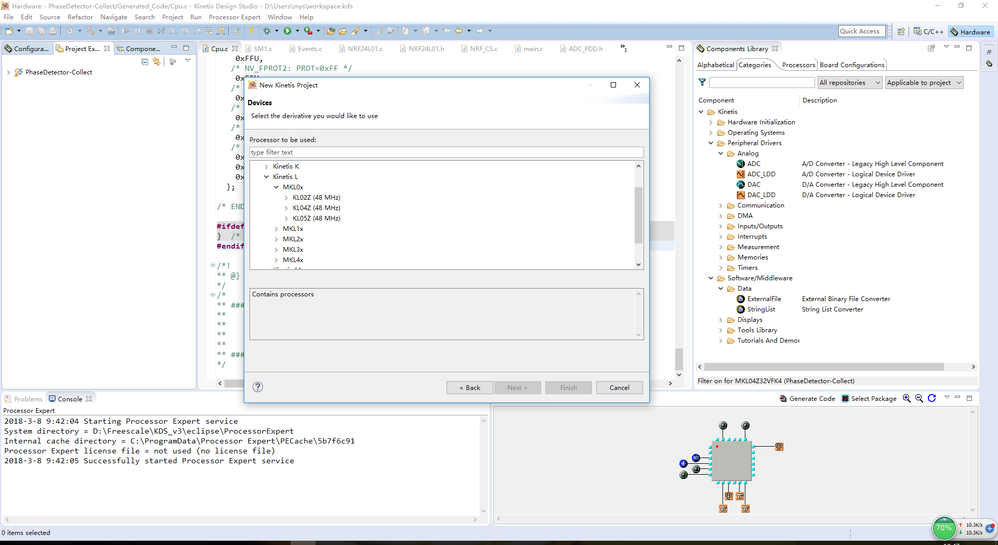
Task: Click the Quick Access search field
Action: click(861, 31)
